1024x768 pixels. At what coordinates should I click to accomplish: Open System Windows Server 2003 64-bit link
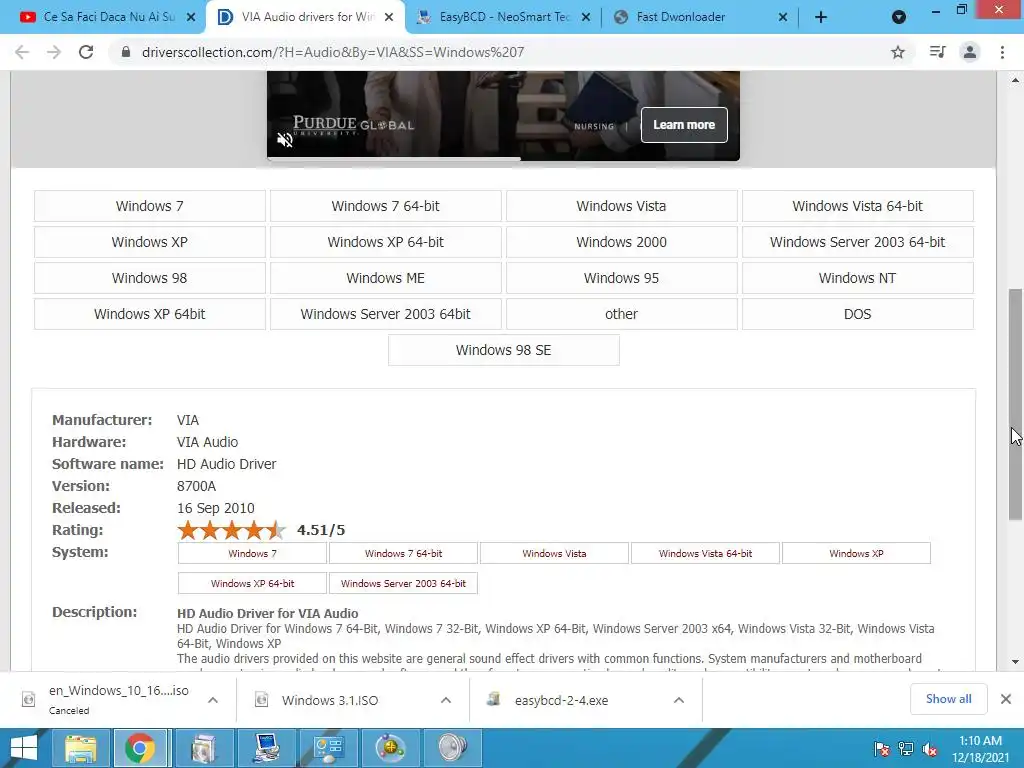point(403,583)
